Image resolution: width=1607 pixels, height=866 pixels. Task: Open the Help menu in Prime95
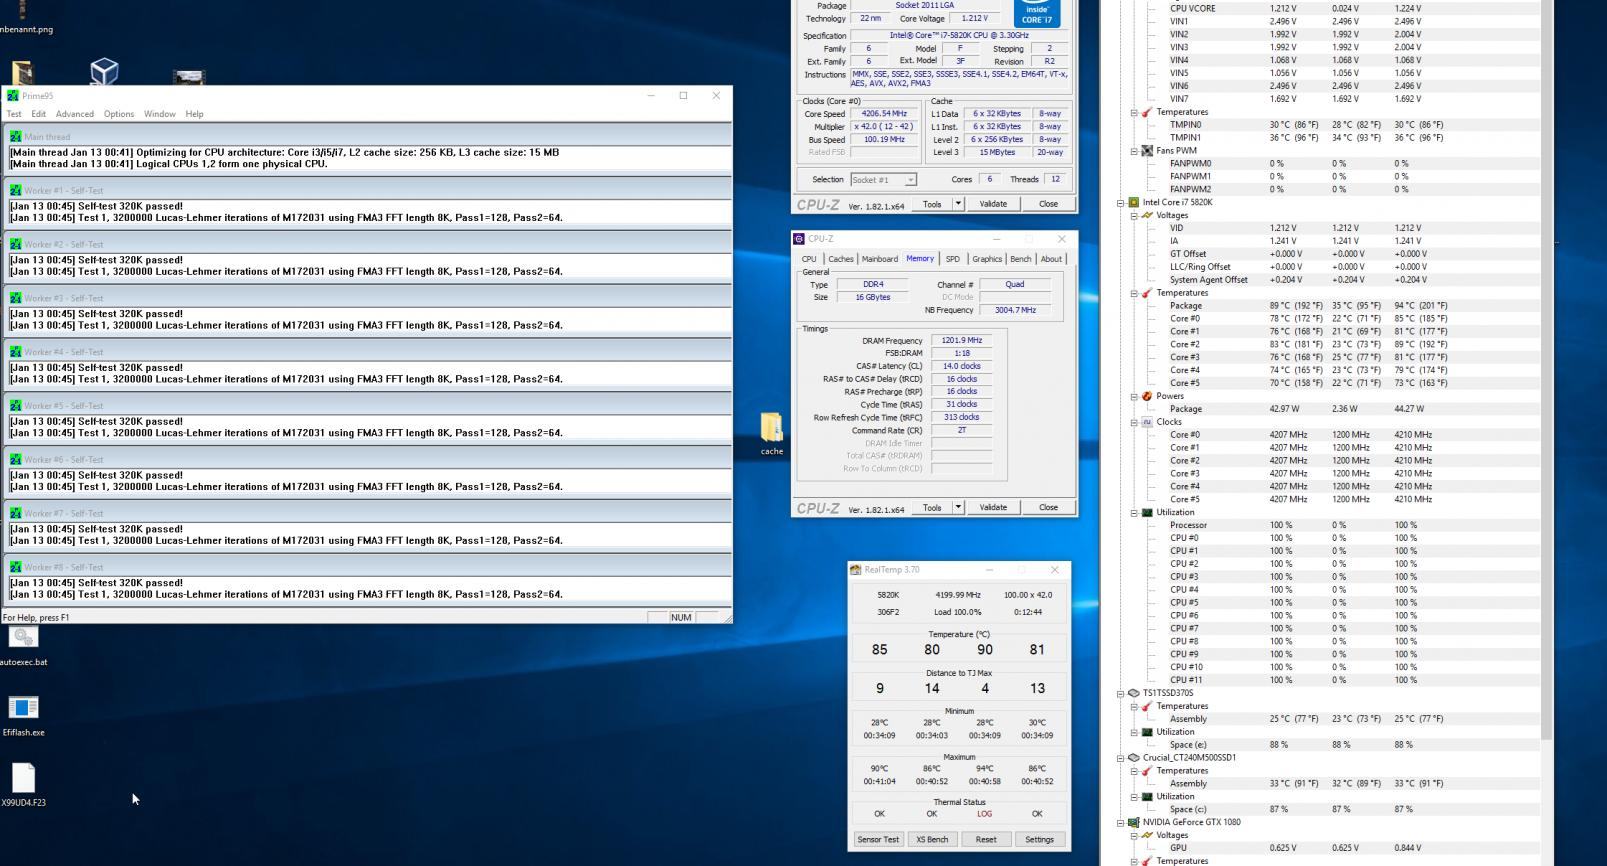click(x=194, y=114)
